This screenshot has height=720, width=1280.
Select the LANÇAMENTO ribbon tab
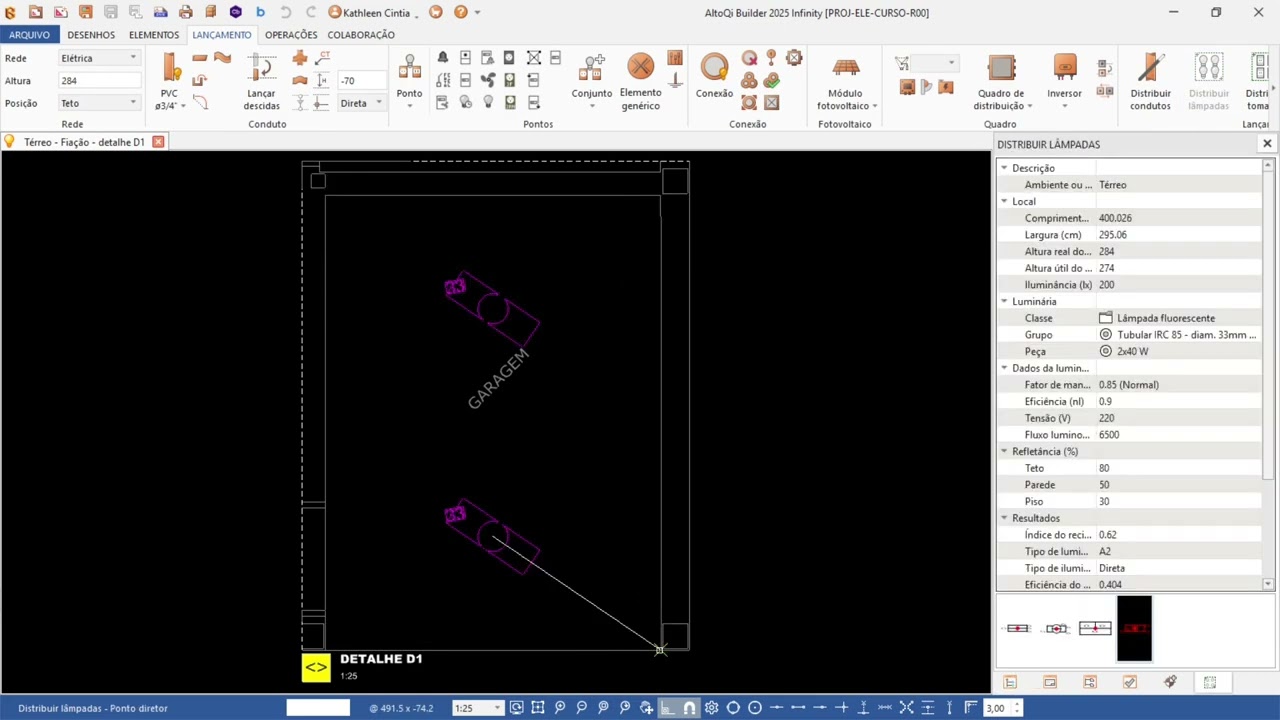pos(222,35)
